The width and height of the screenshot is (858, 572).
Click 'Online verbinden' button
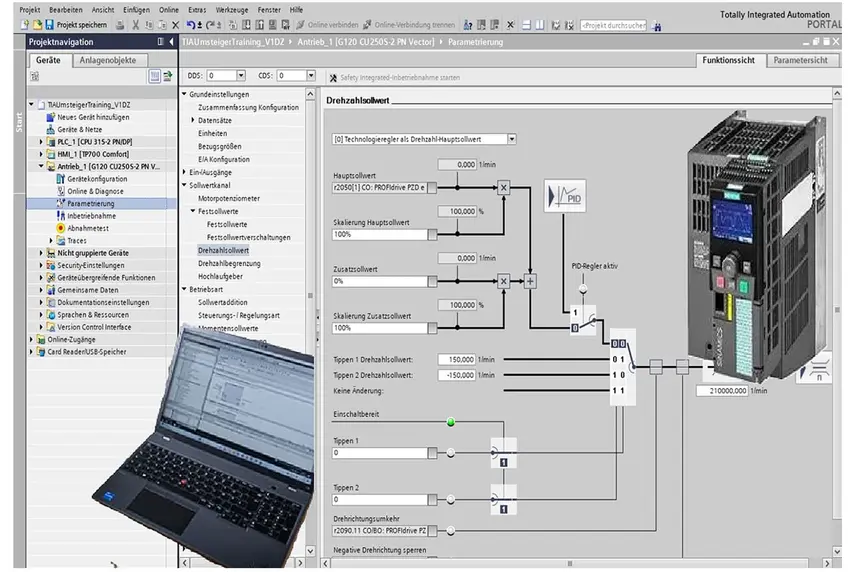tap(327, 24)
